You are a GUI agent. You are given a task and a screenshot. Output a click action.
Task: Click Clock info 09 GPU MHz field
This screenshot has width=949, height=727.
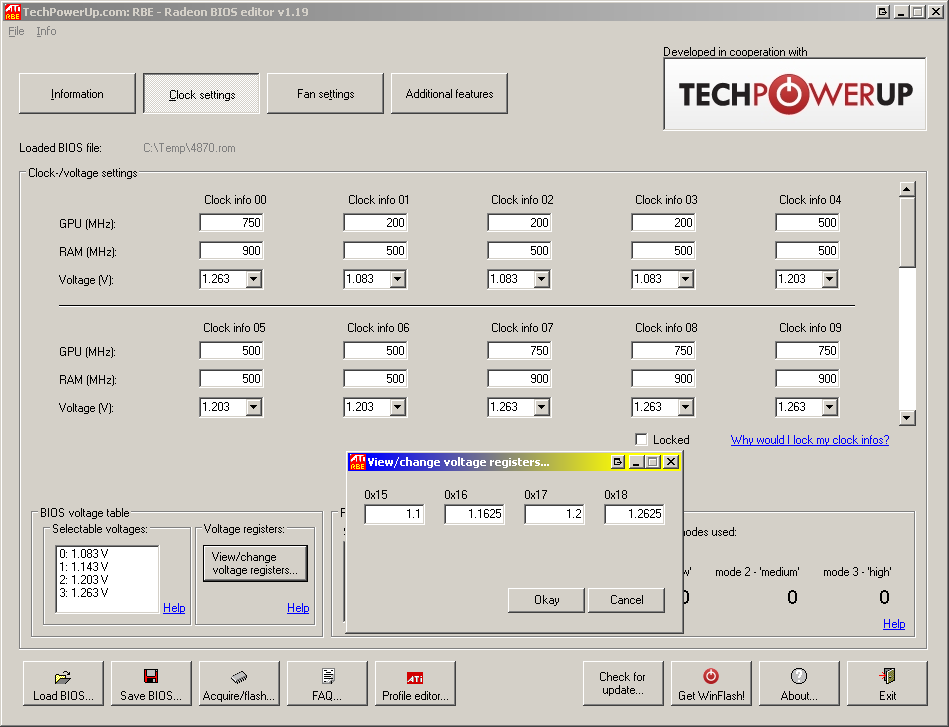807,350
